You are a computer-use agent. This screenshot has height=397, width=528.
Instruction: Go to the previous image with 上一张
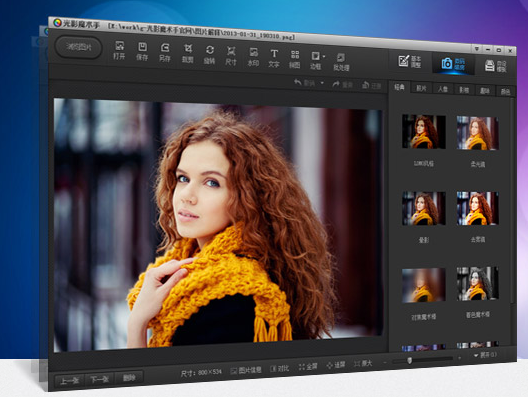tap(69, 380)
